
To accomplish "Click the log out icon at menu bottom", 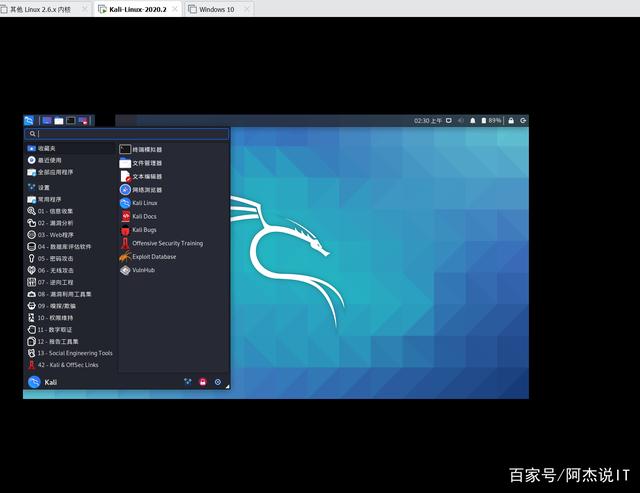I will [218, 382].
